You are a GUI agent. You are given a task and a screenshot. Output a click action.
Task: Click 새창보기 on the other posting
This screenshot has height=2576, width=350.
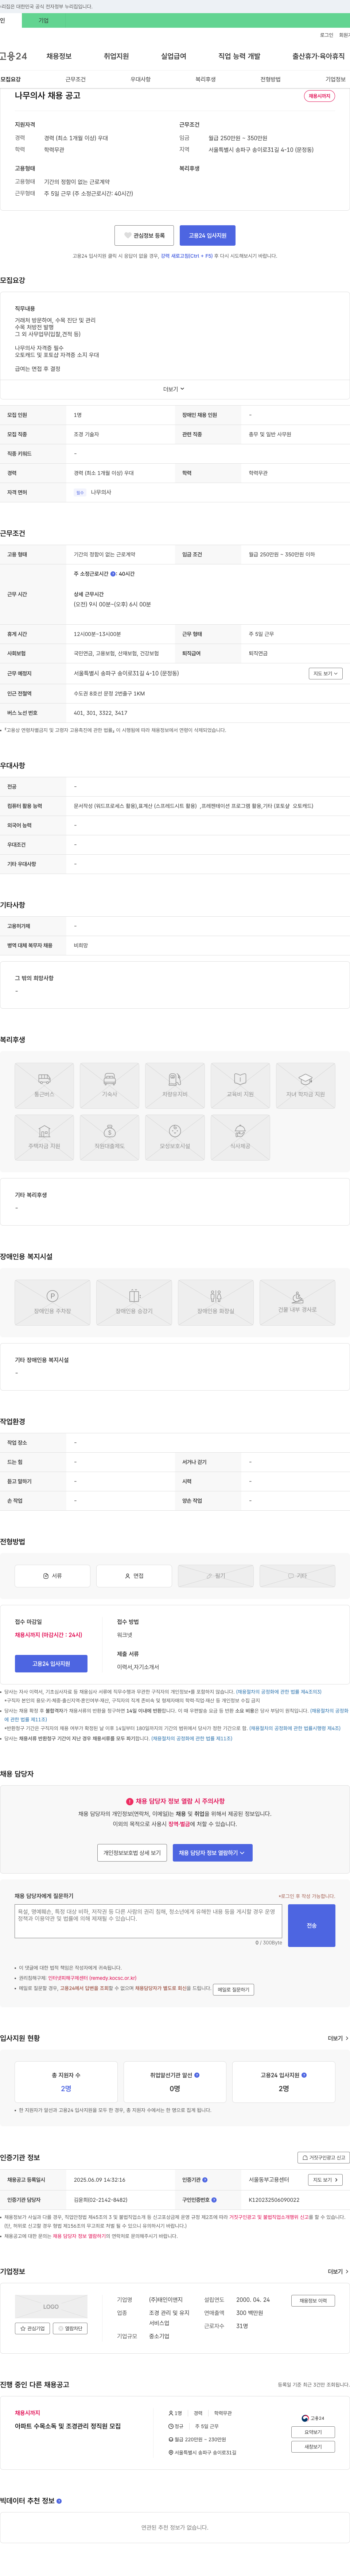pos(313,2447)
